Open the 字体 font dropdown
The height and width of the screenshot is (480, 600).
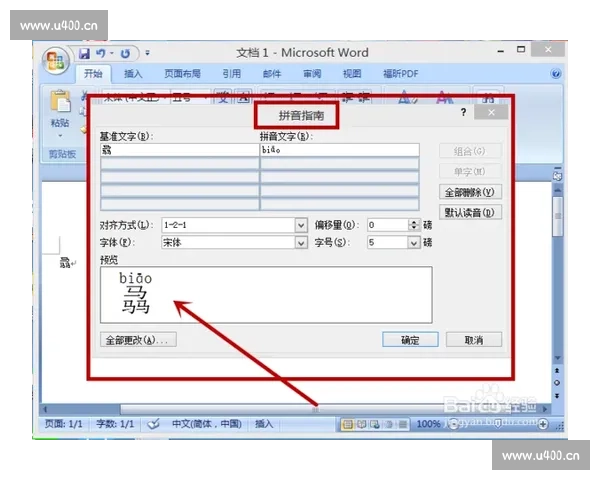(301, 242)
